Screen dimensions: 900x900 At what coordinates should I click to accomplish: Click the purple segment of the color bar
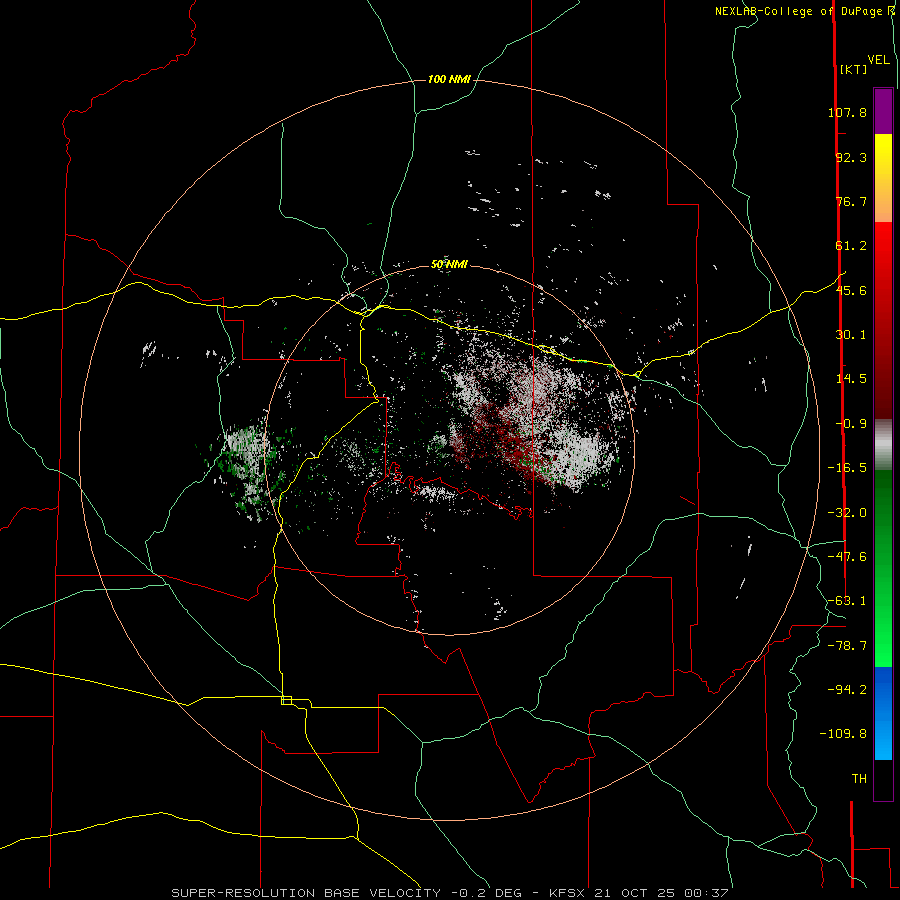pyautogui.click(x=883, y=111)
